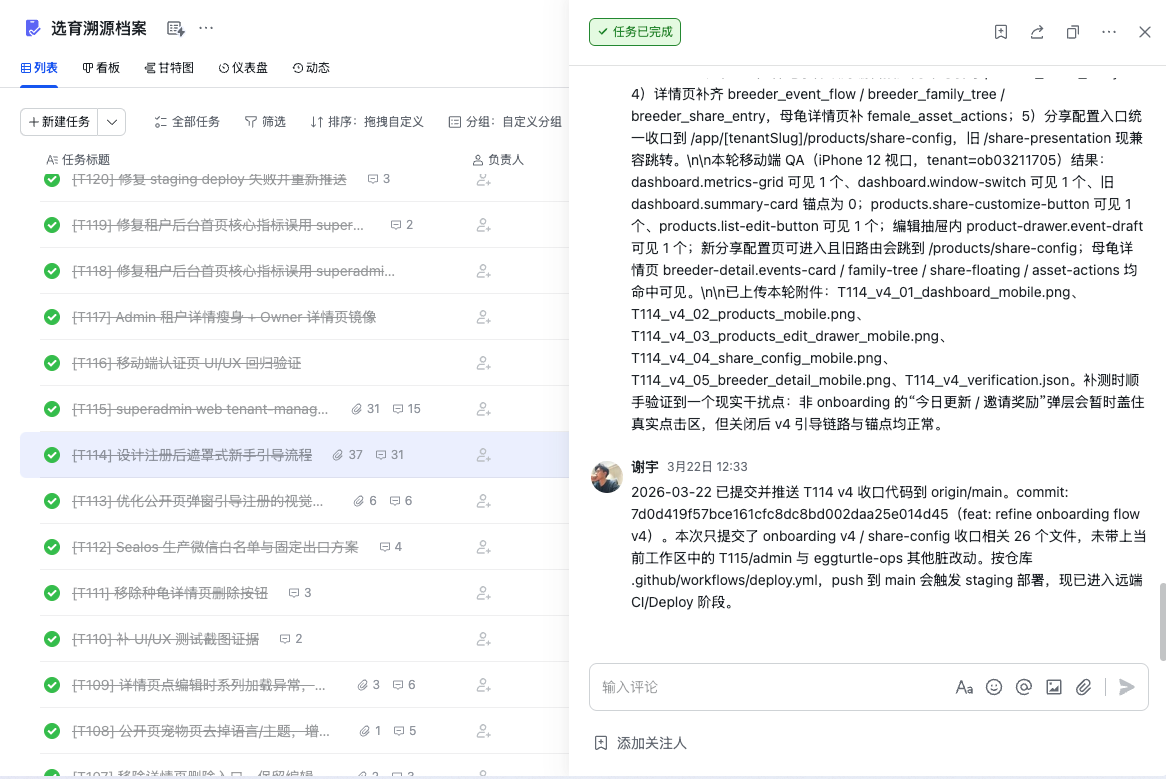Open the 全部任务 filter dropdown
Image resolution: width=1166 pixels, height=779 pixels.
point(187,122)
